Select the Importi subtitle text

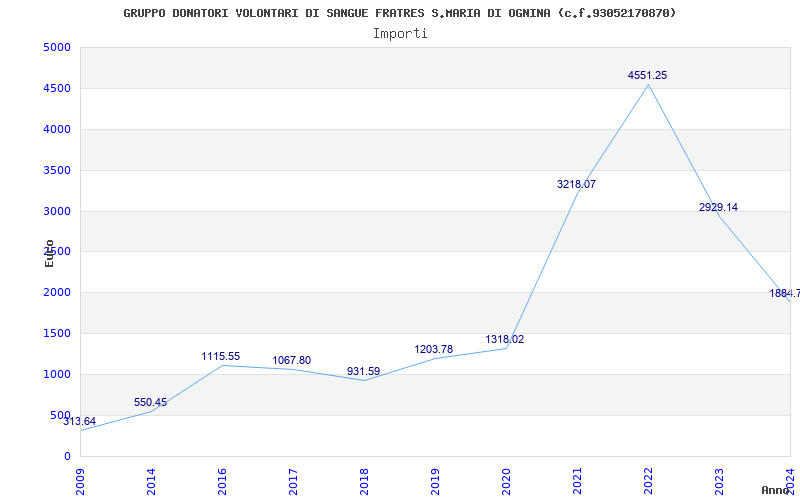pyautogui.click(x=400, y=34)
